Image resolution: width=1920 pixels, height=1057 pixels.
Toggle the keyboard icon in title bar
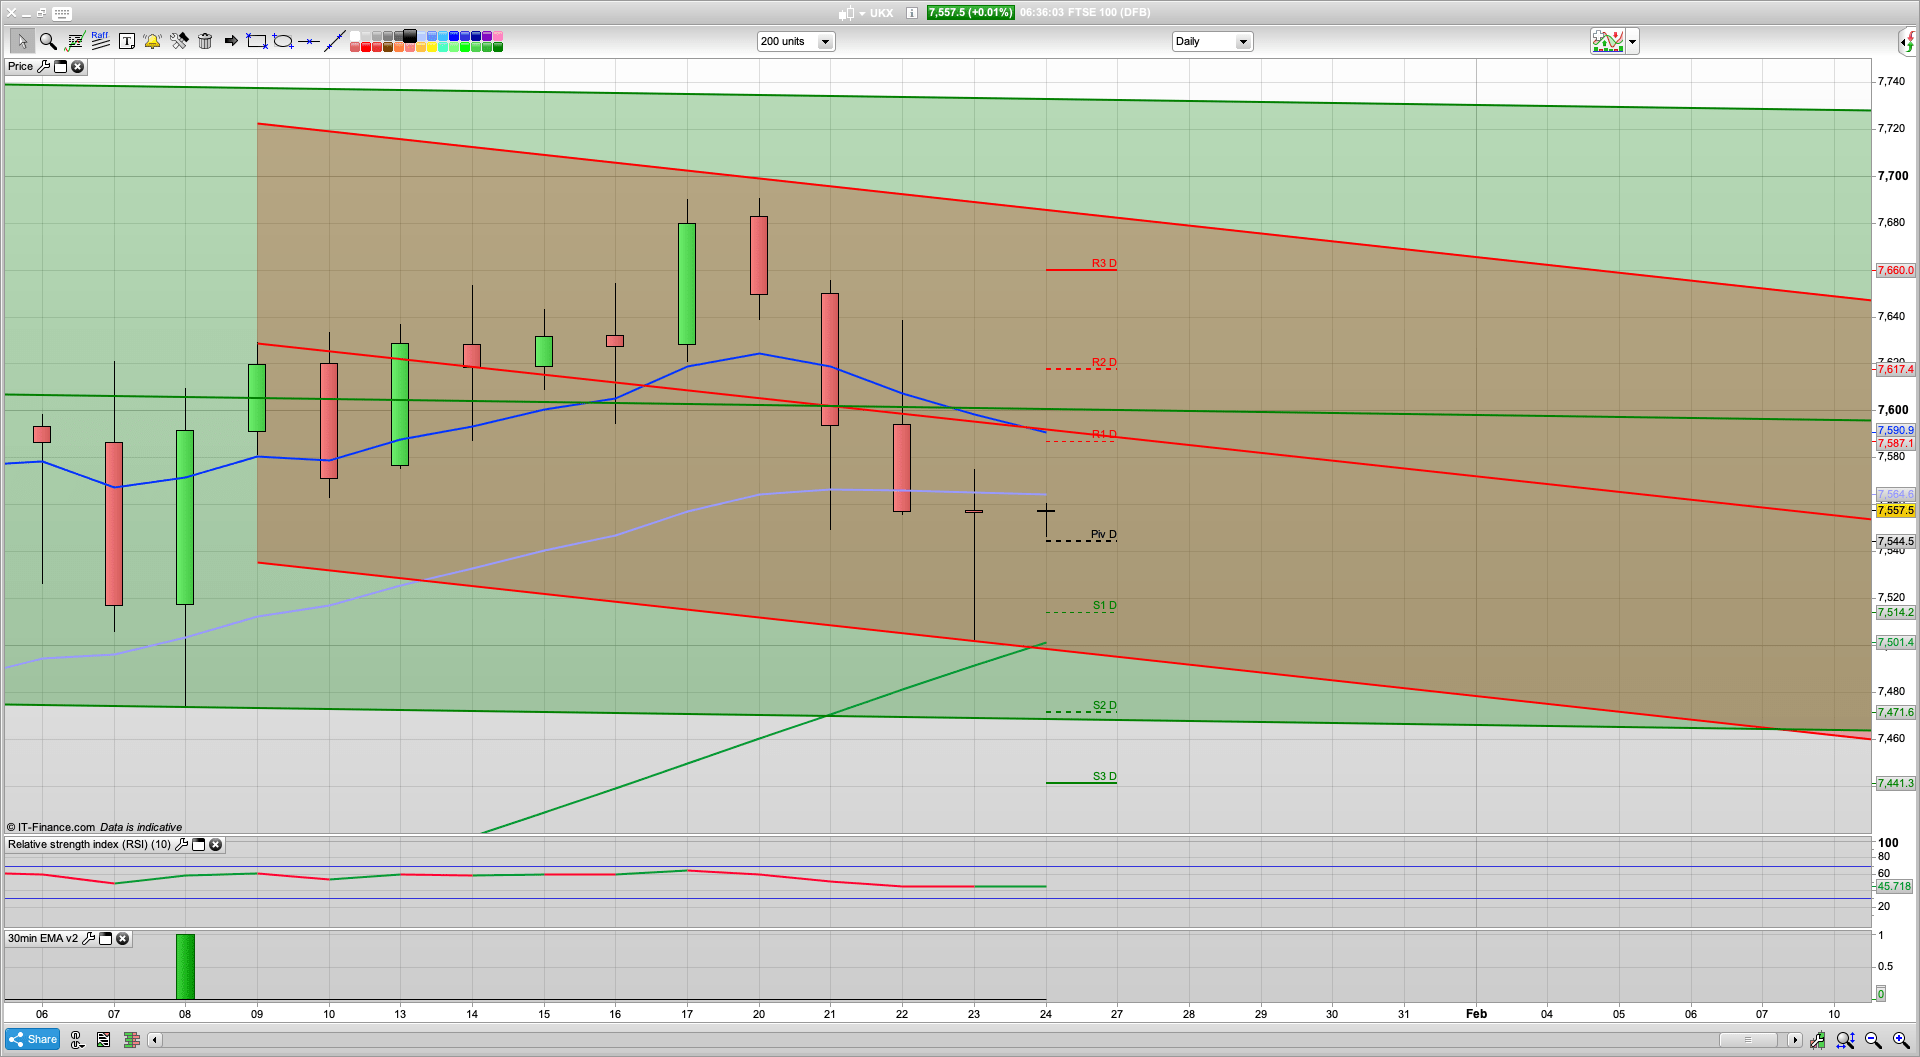(x=62, y=13)
